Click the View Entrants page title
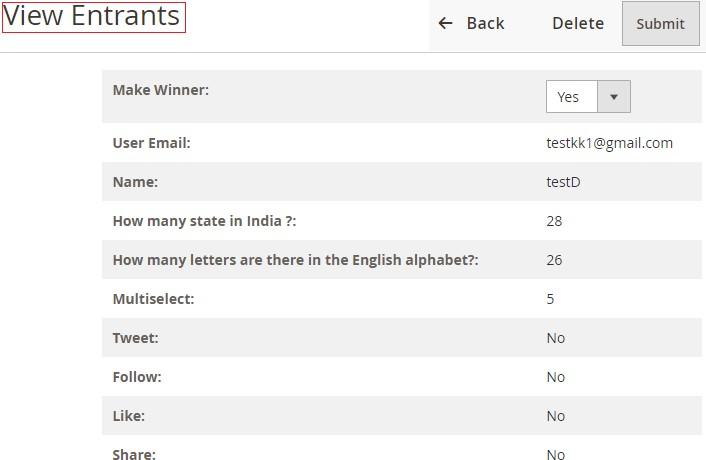 pyautogui.click(x=93, y=17)
